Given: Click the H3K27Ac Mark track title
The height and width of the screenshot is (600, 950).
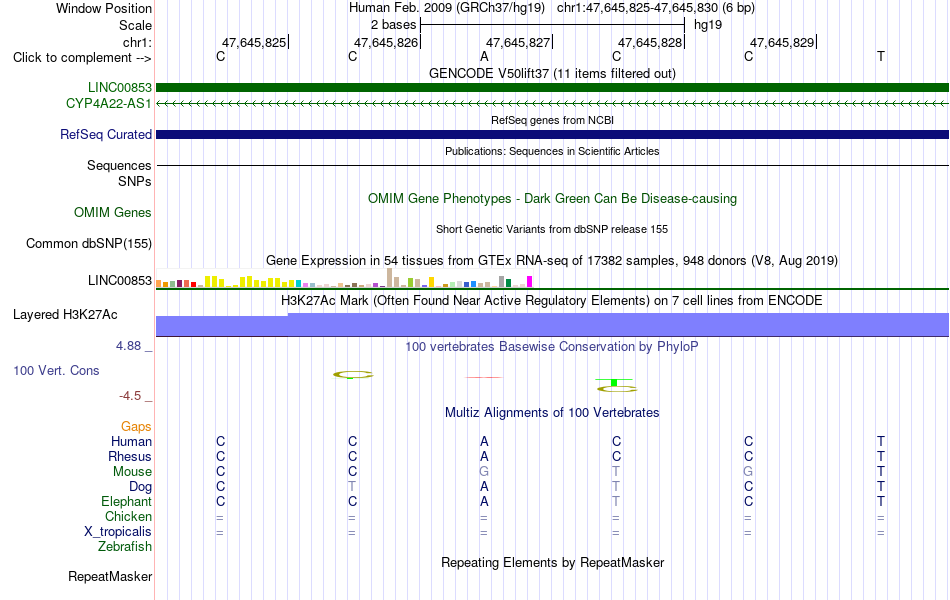Looking at the screenshot, I should [552, 301].
